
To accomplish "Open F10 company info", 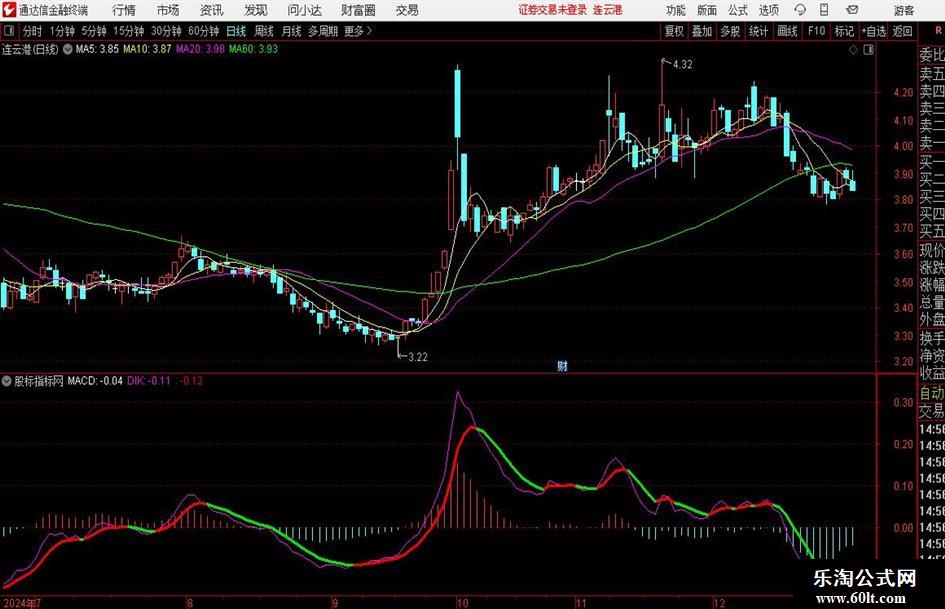I will [816, 31].
